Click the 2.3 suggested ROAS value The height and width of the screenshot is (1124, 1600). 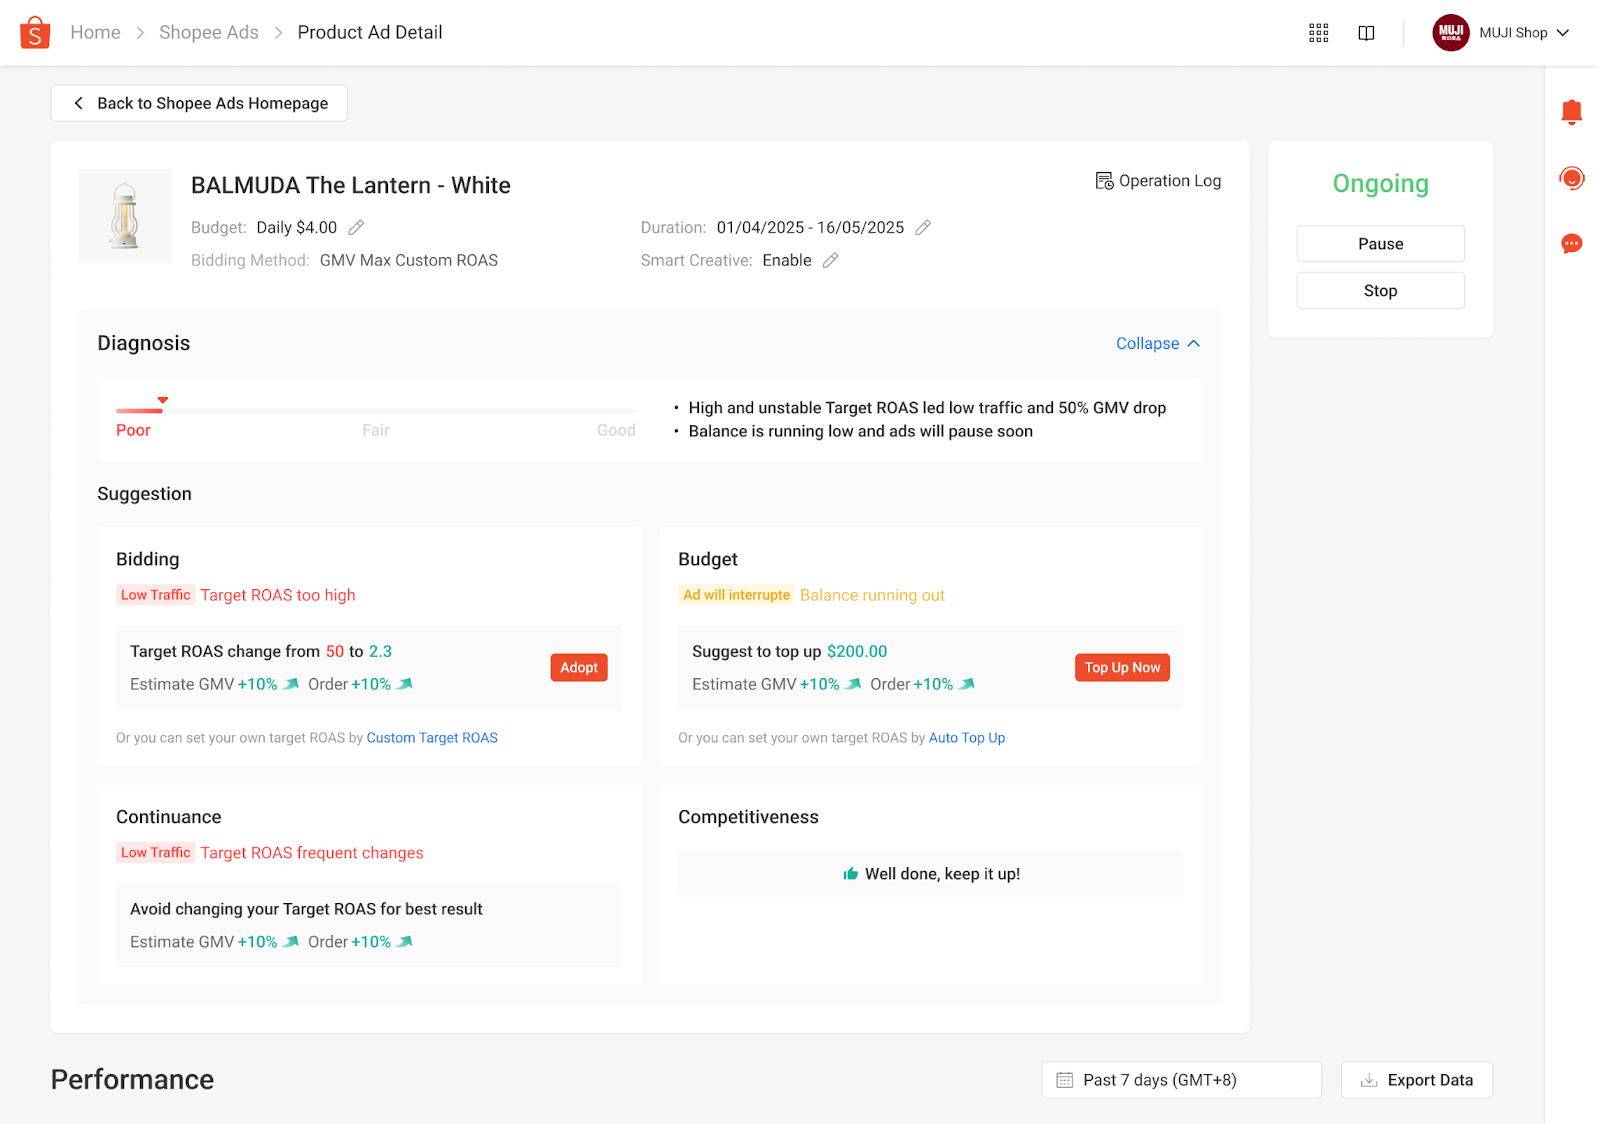[380, 651]
